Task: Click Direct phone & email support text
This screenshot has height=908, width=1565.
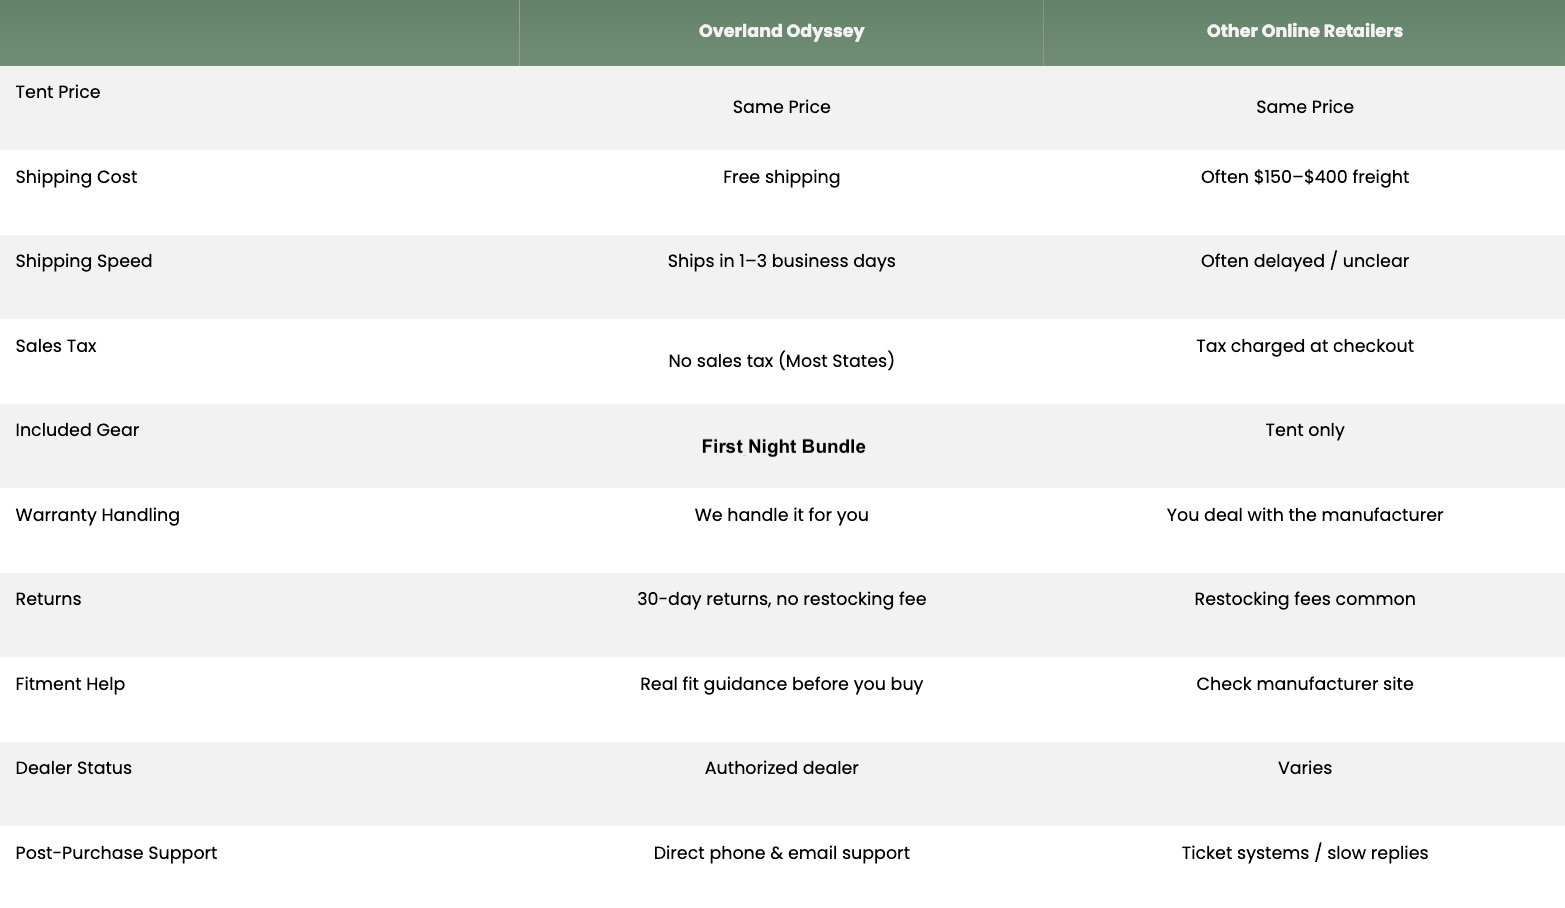Action: tap(781, 853)
